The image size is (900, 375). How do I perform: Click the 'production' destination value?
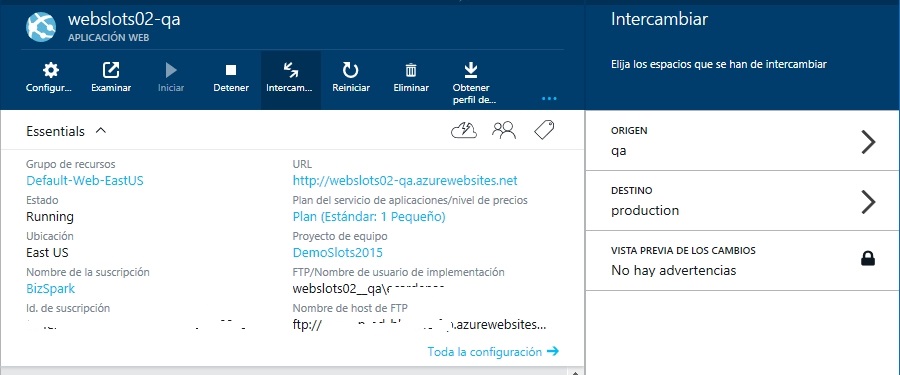coord(645,210)
